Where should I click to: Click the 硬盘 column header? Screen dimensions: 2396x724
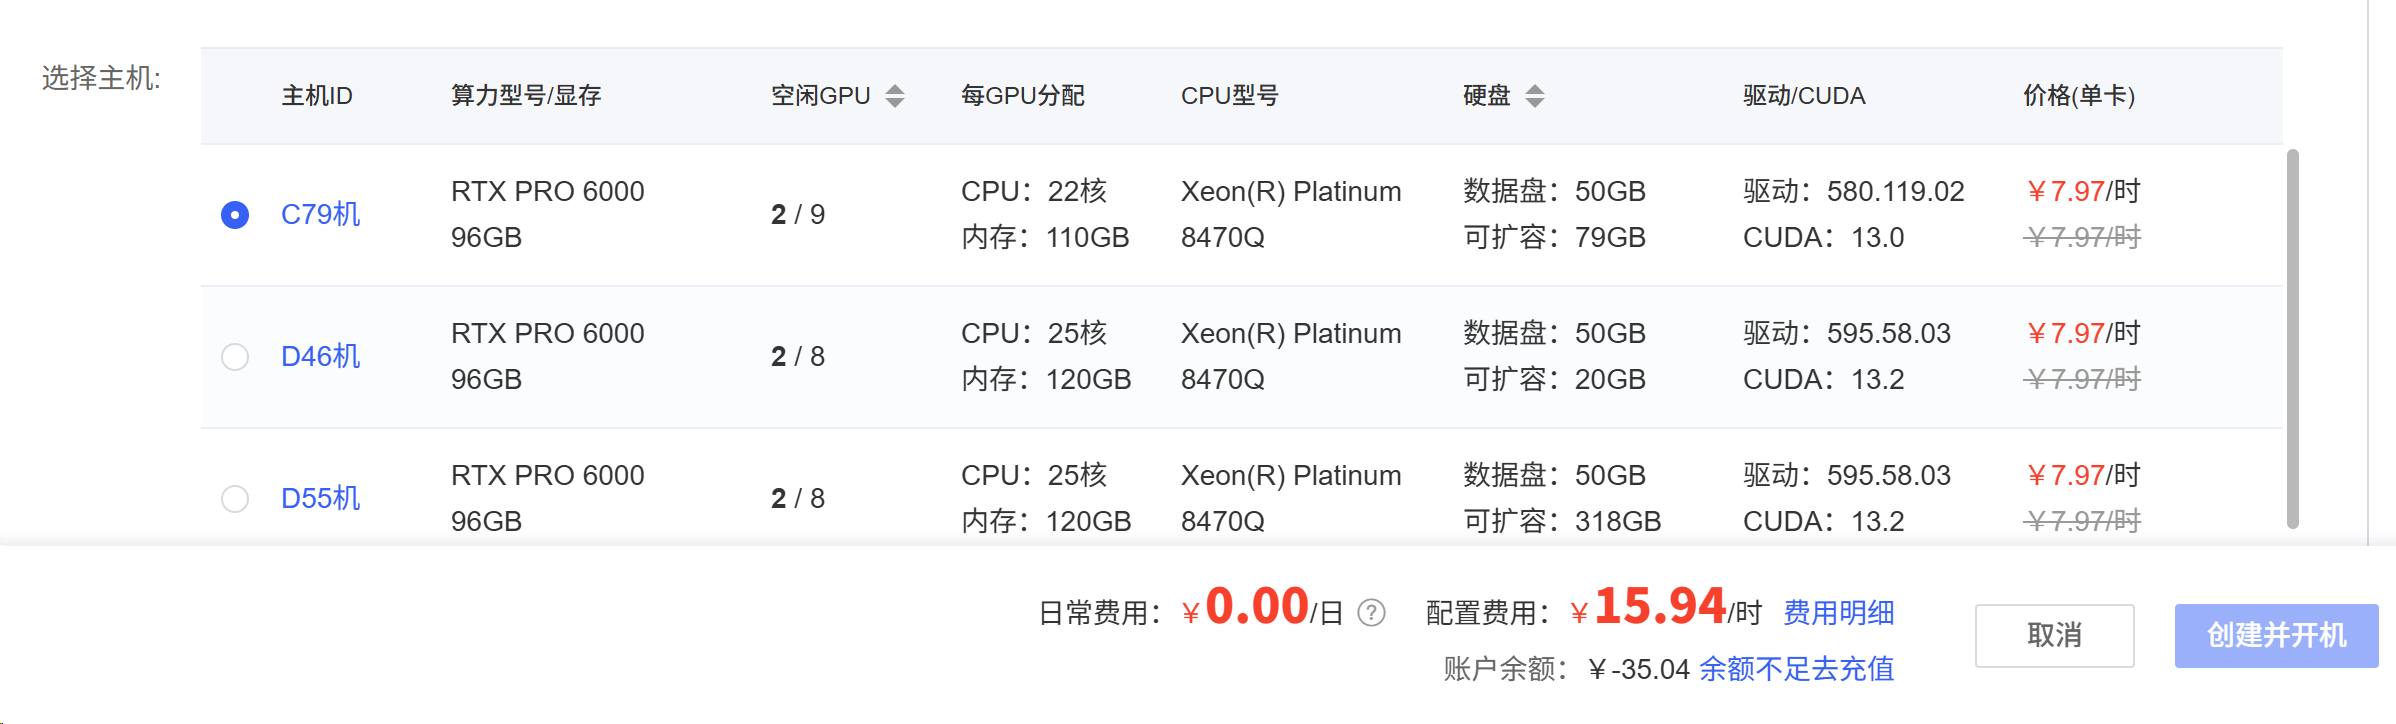(x=1487, y=96)
